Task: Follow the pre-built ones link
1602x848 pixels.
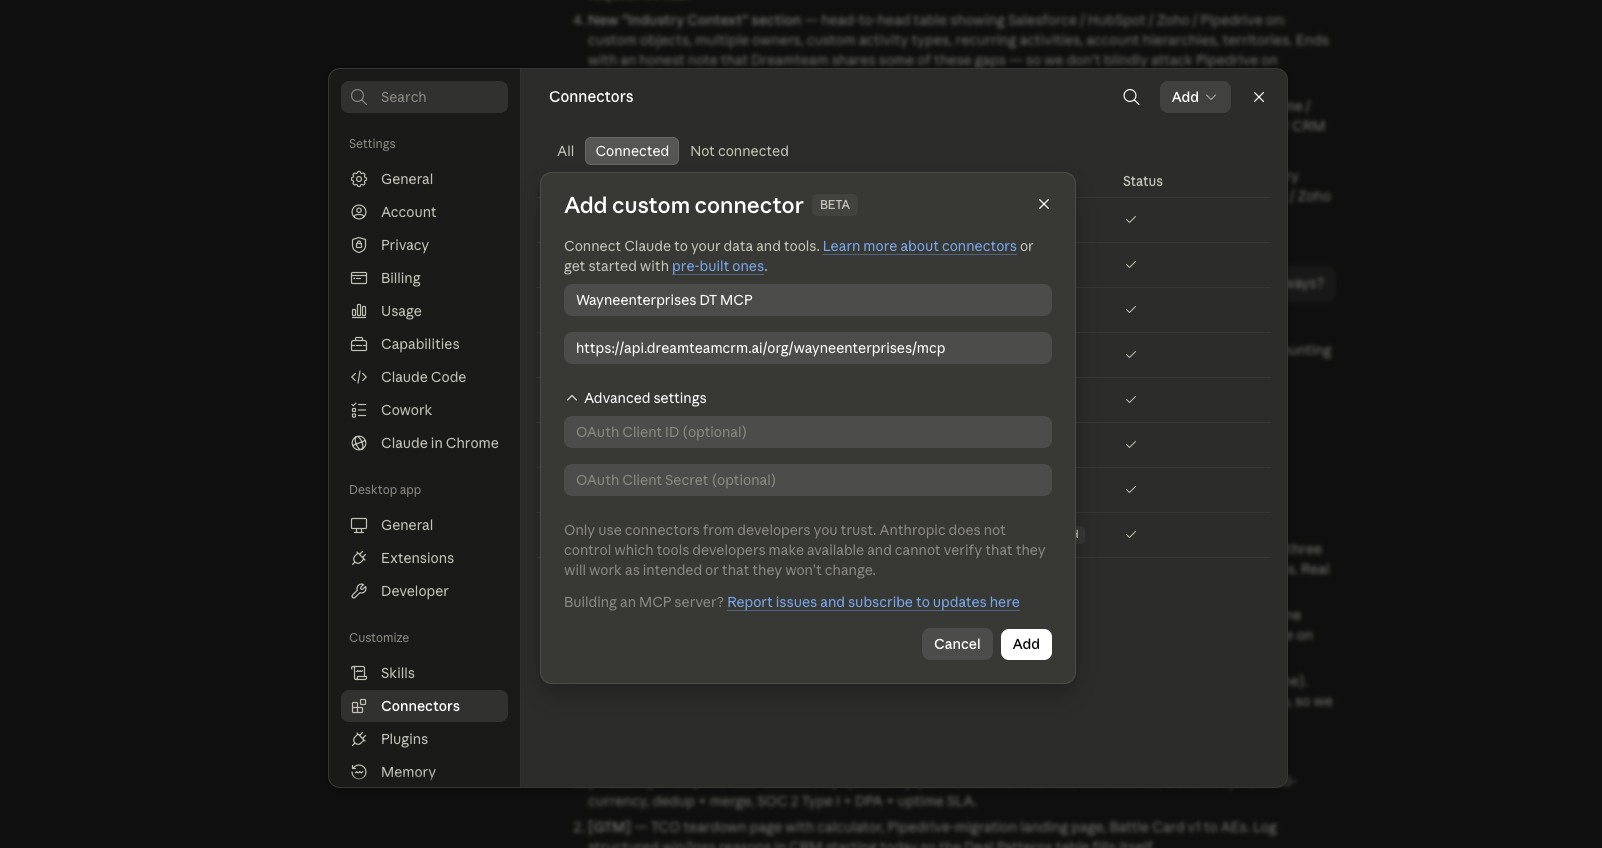Action: 718,266
